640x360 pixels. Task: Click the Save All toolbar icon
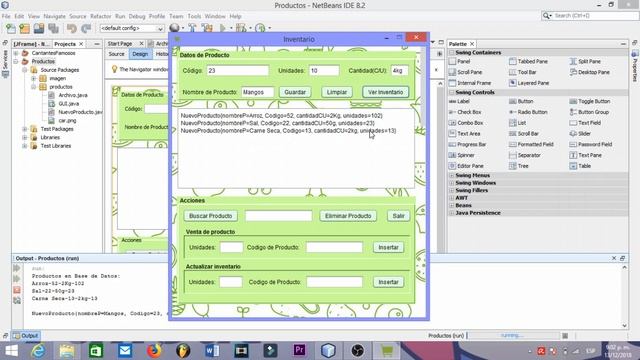53,28
